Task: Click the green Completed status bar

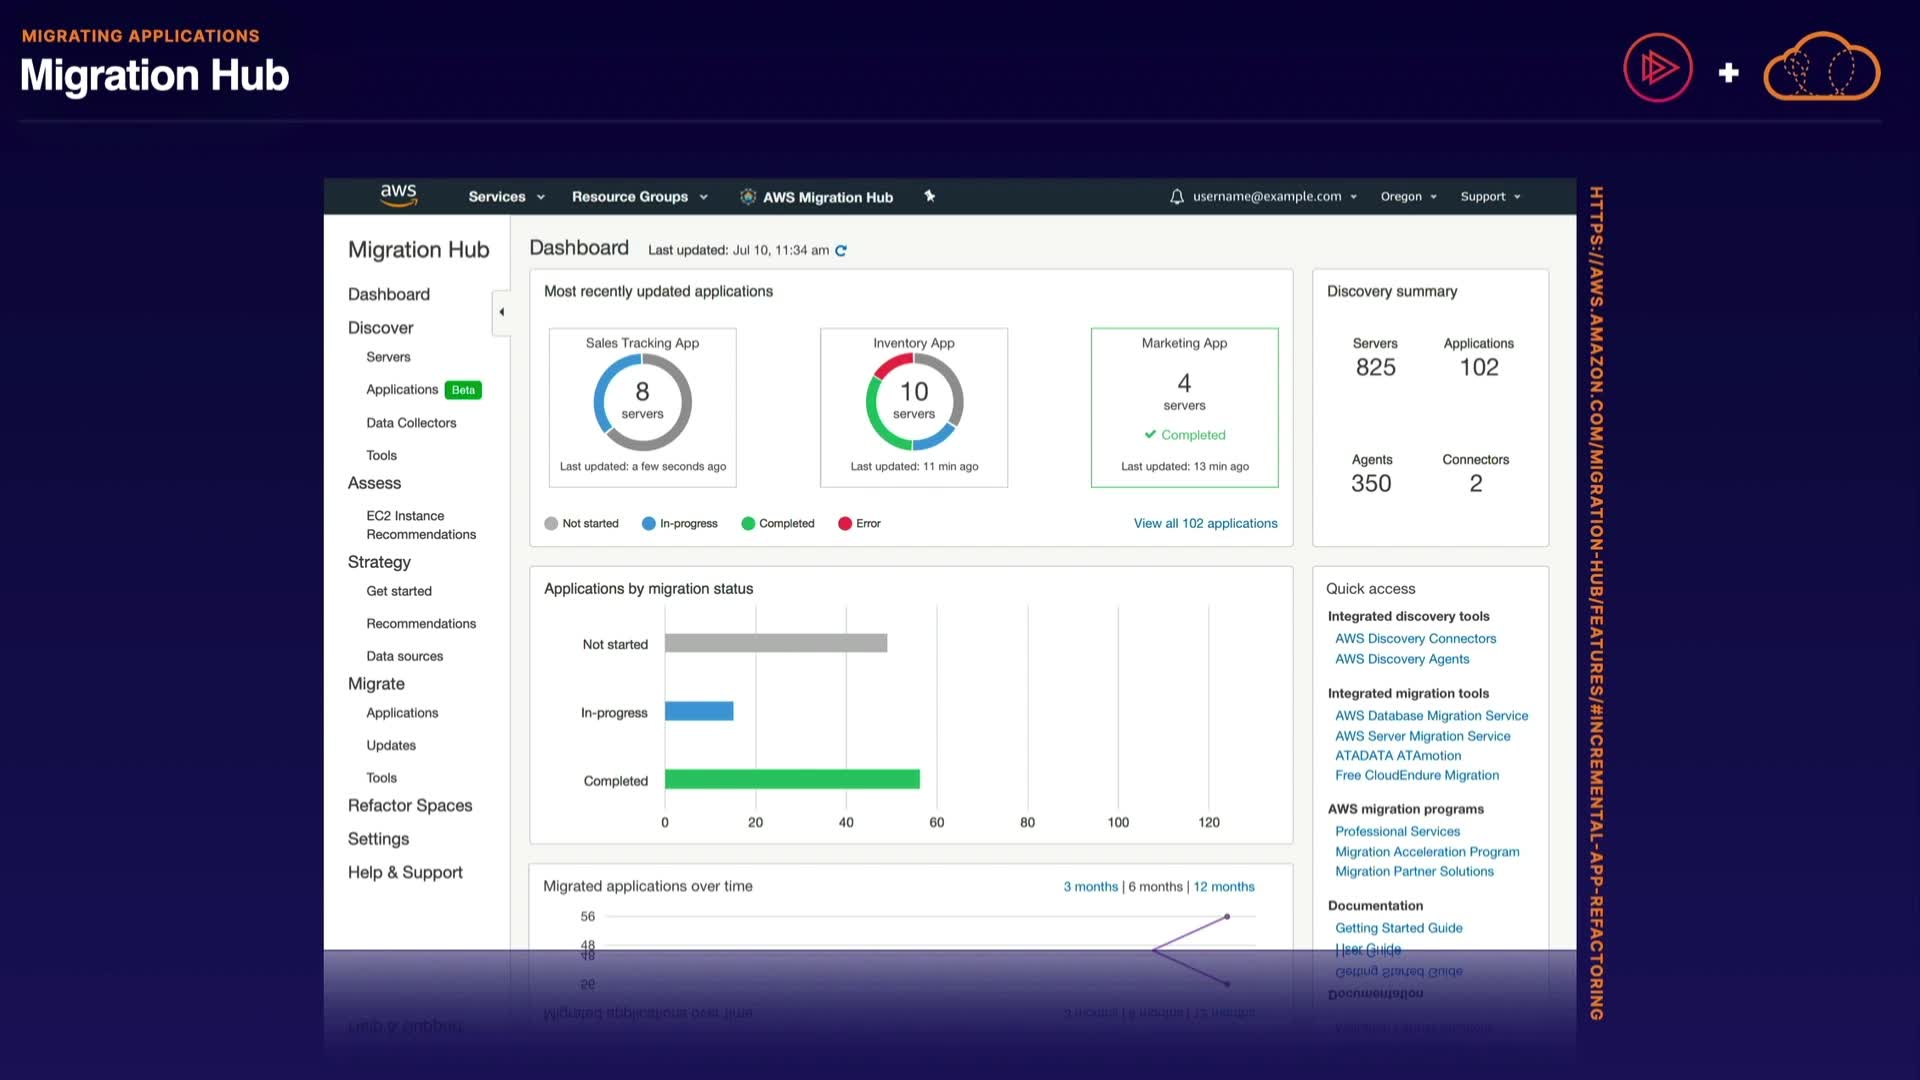Action: pos(791,779)
